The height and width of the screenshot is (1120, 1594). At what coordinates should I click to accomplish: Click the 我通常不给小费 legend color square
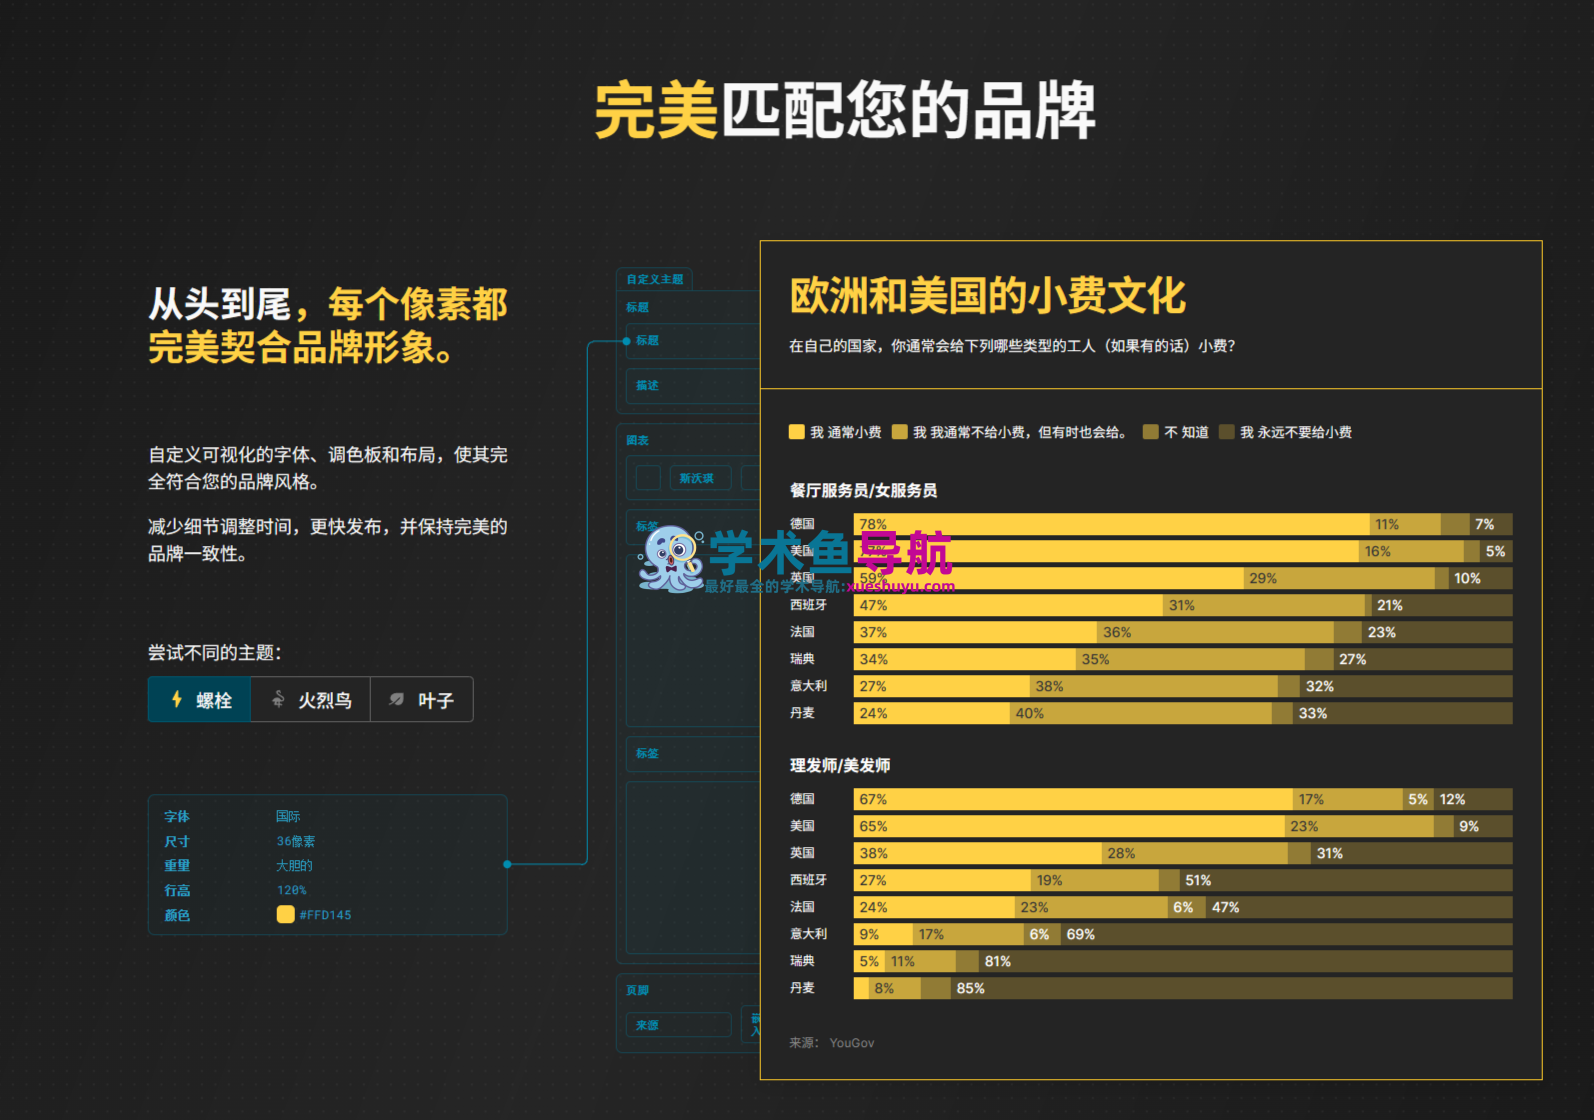900,432
